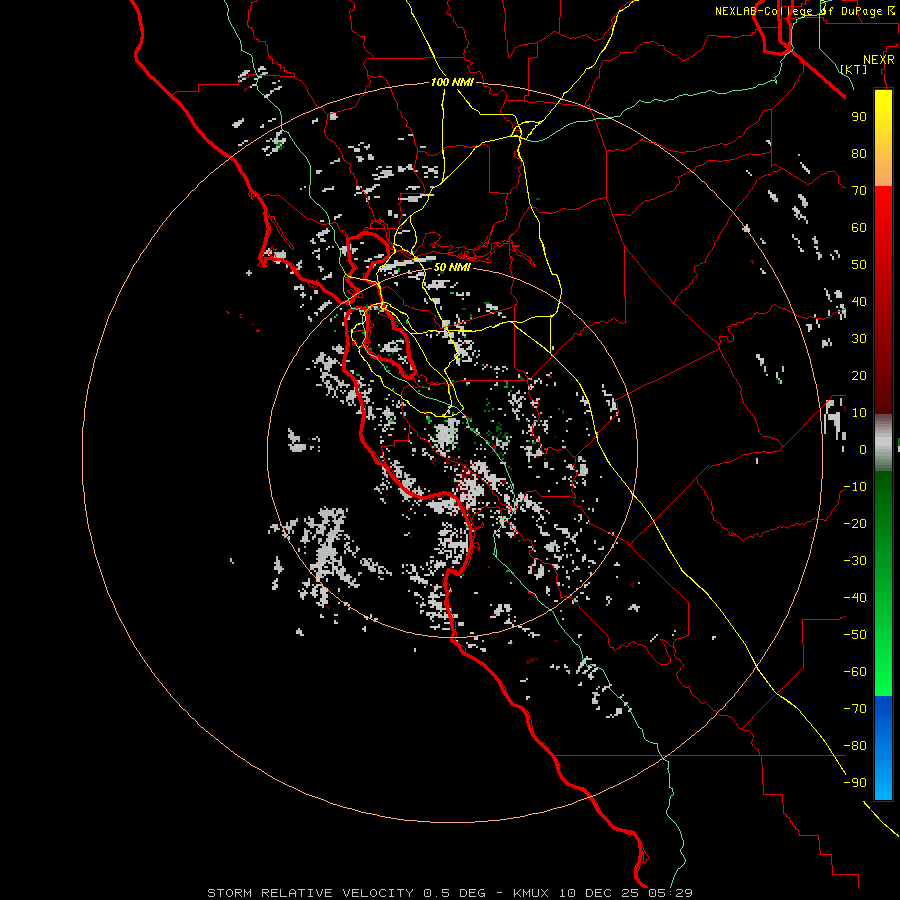Click the NEXR label near the color scale
Viewport: 900px width, 900px height.
tap(879, 60)
